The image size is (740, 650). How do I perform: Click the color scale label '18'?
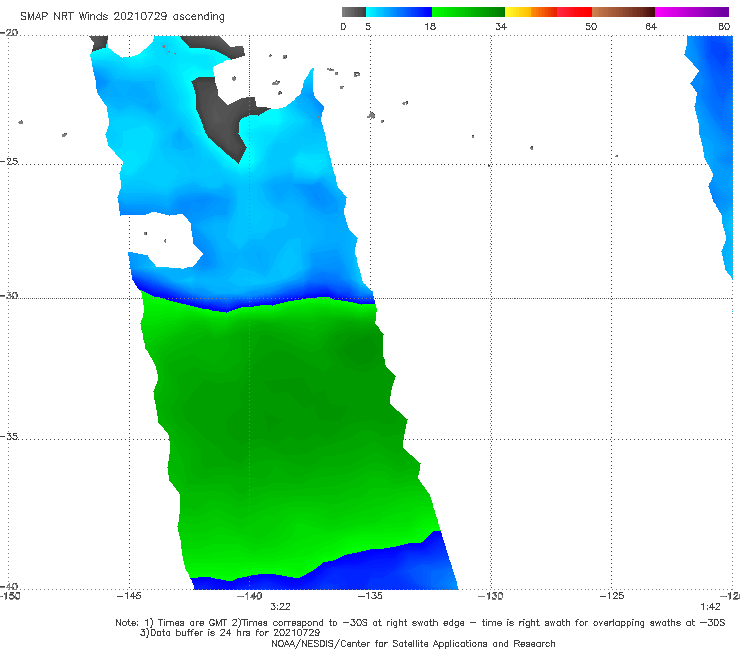click(430, 26)
